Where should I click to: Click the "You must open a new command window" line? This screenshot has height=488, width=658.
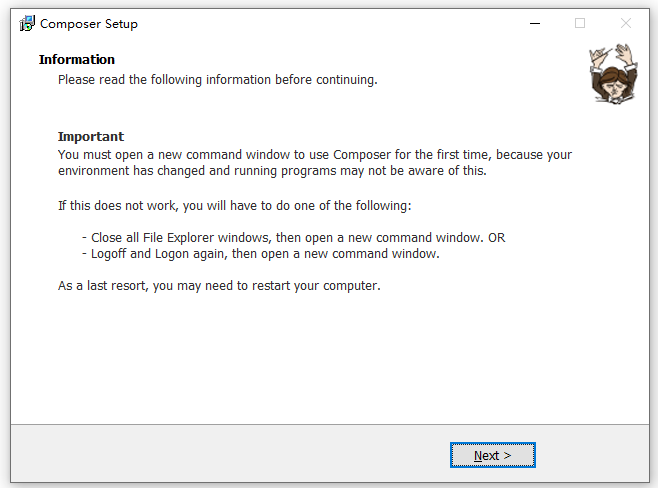[x=314, y=154]
